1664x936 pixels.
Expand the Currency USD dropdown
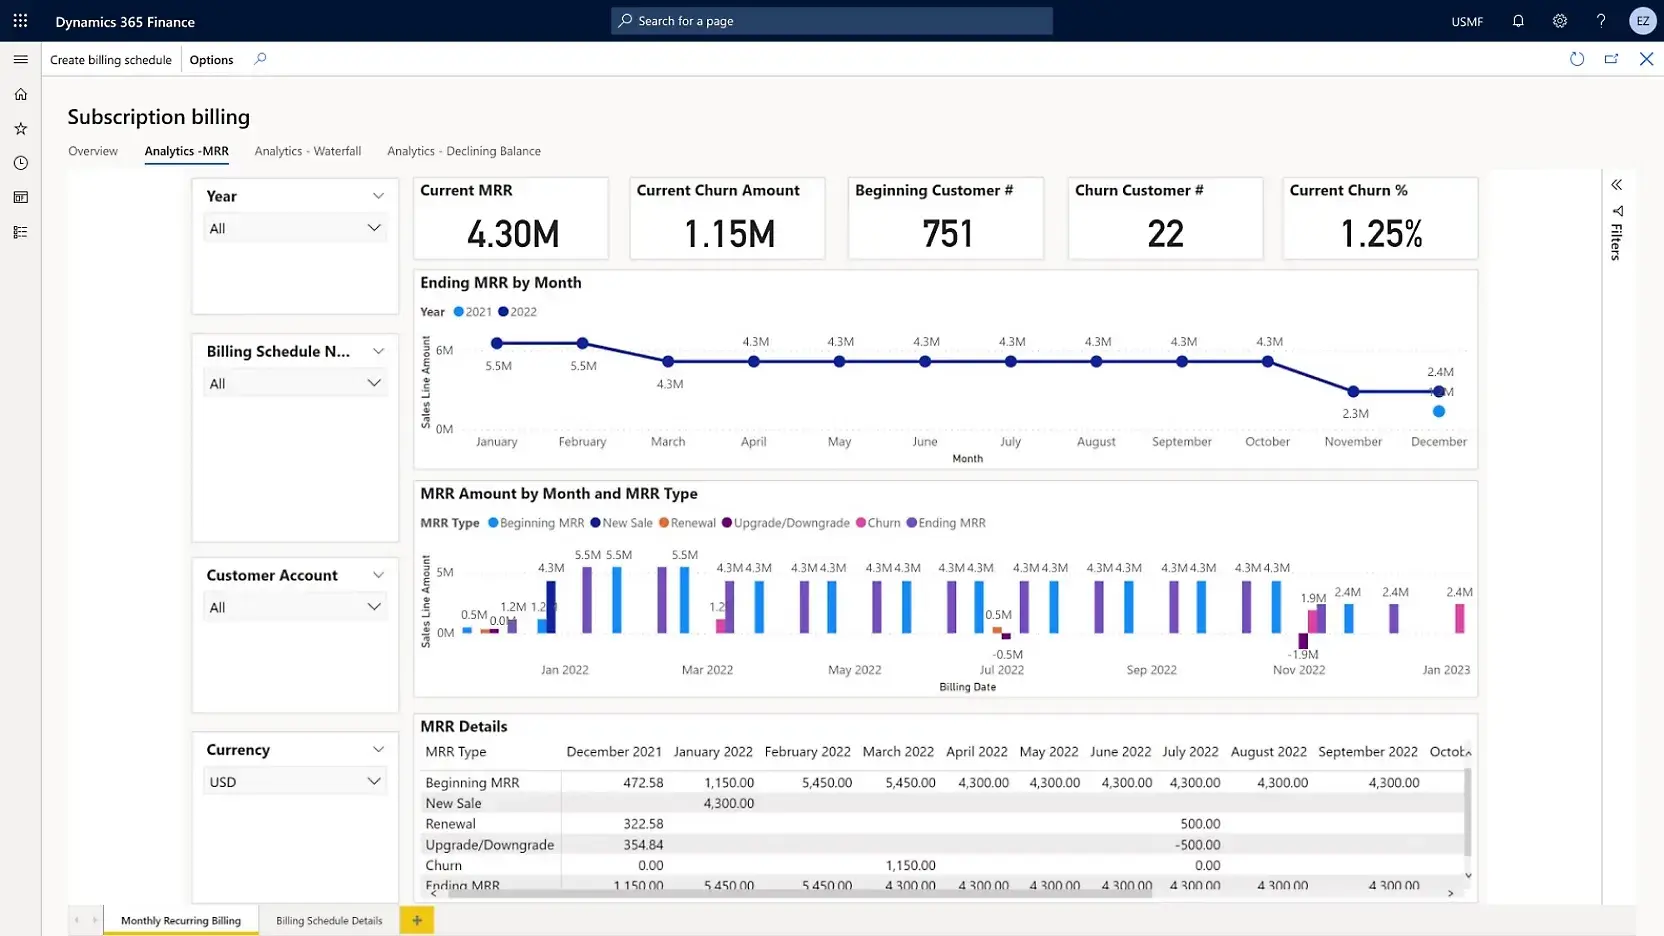click(375, 781)
